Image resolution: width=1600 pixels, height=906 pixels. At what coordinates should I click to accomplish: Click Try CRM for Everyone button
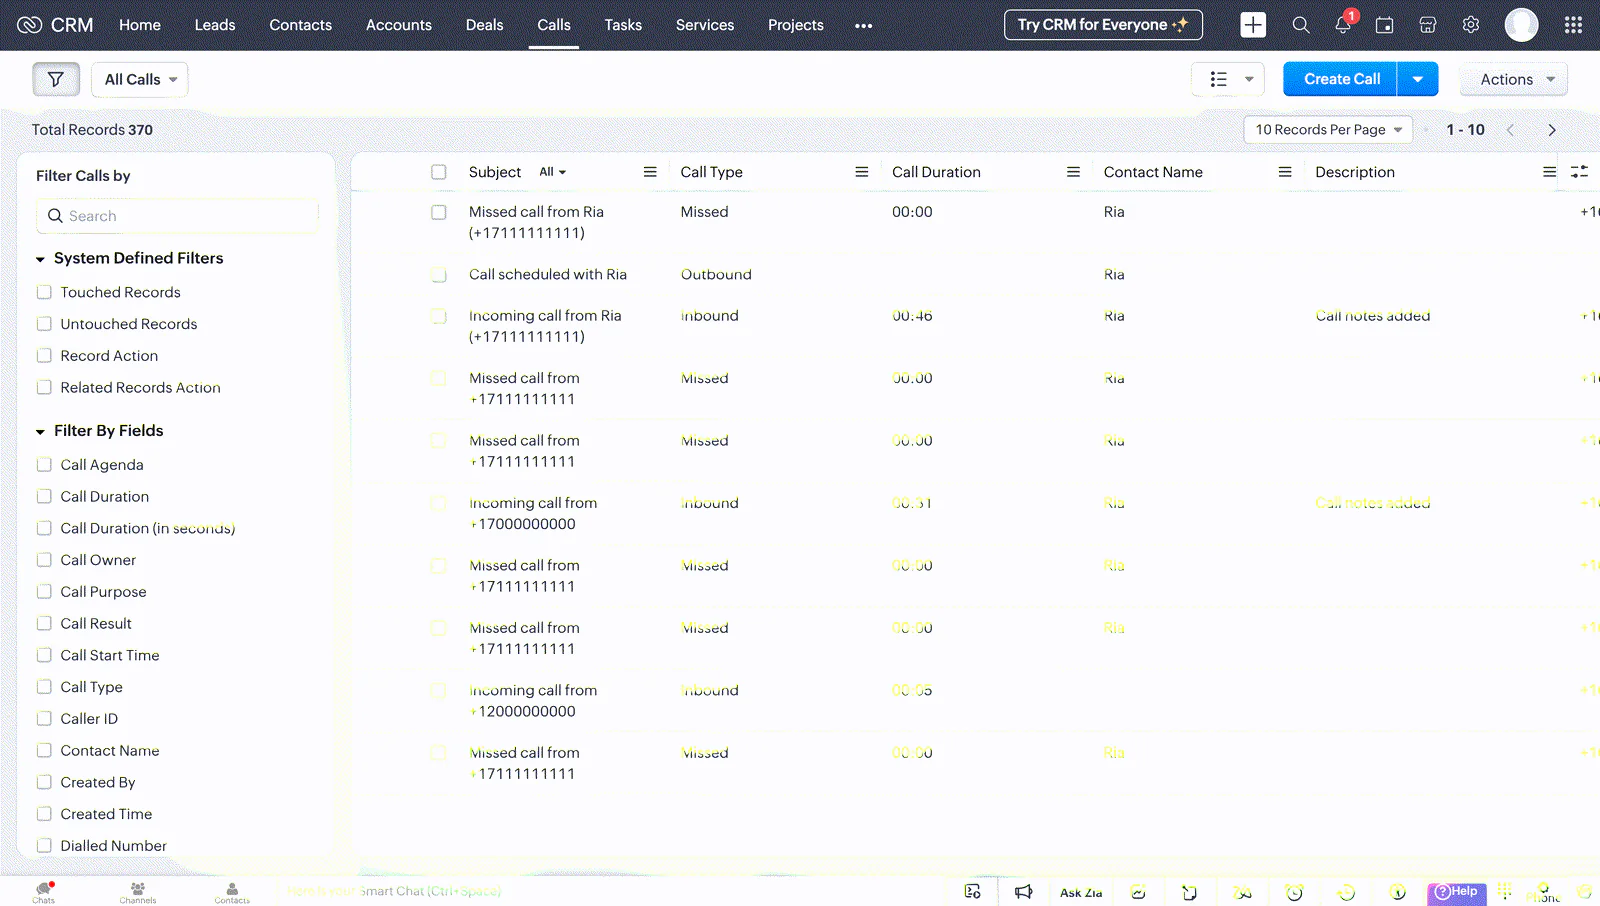[x=1103, y=25]
